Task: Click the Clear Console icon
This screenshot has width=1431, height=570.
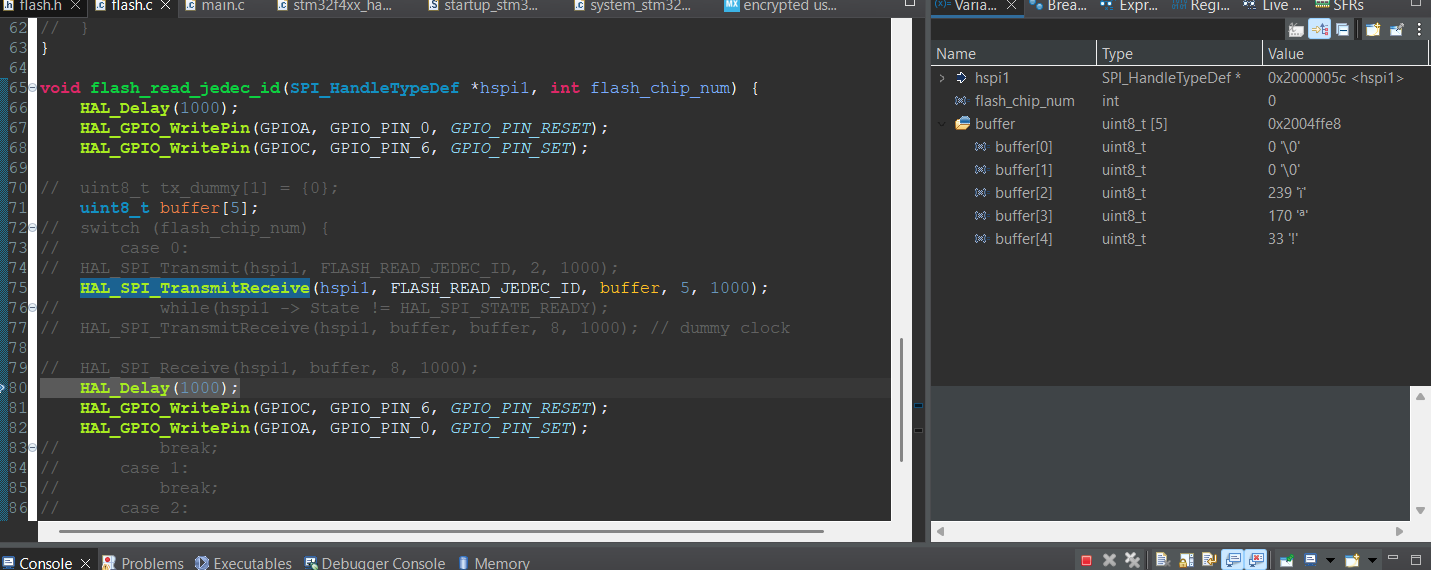Action: (x=1160, y=560)
